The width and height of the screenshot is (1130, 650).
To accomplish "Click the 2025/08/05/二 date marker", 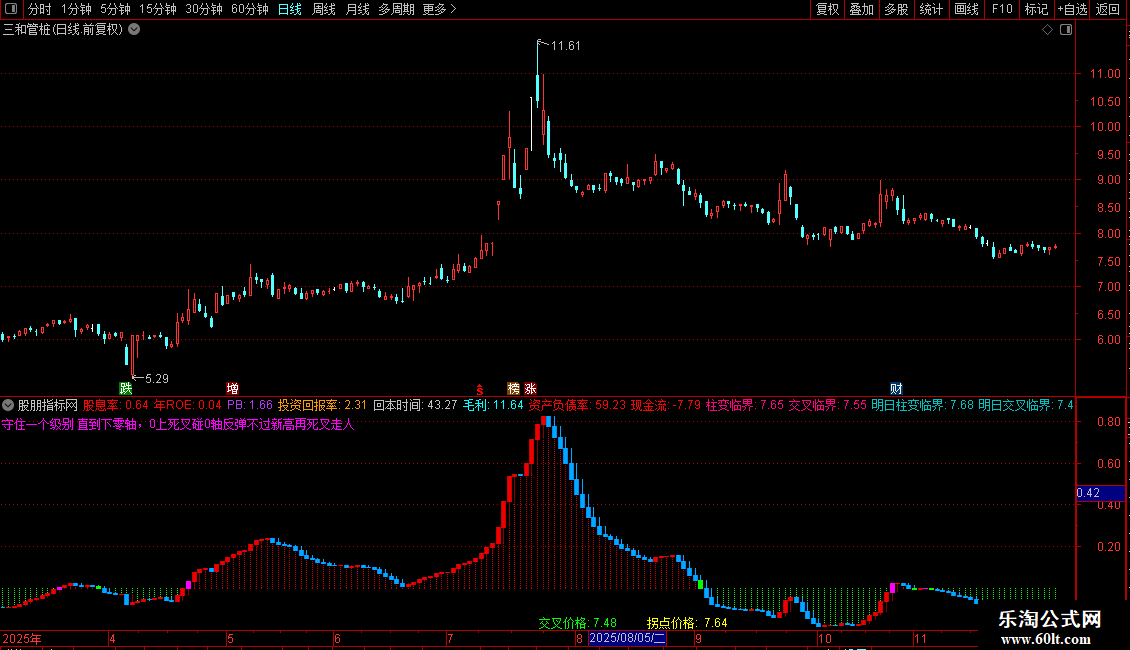I will click(x=627, y=638).
